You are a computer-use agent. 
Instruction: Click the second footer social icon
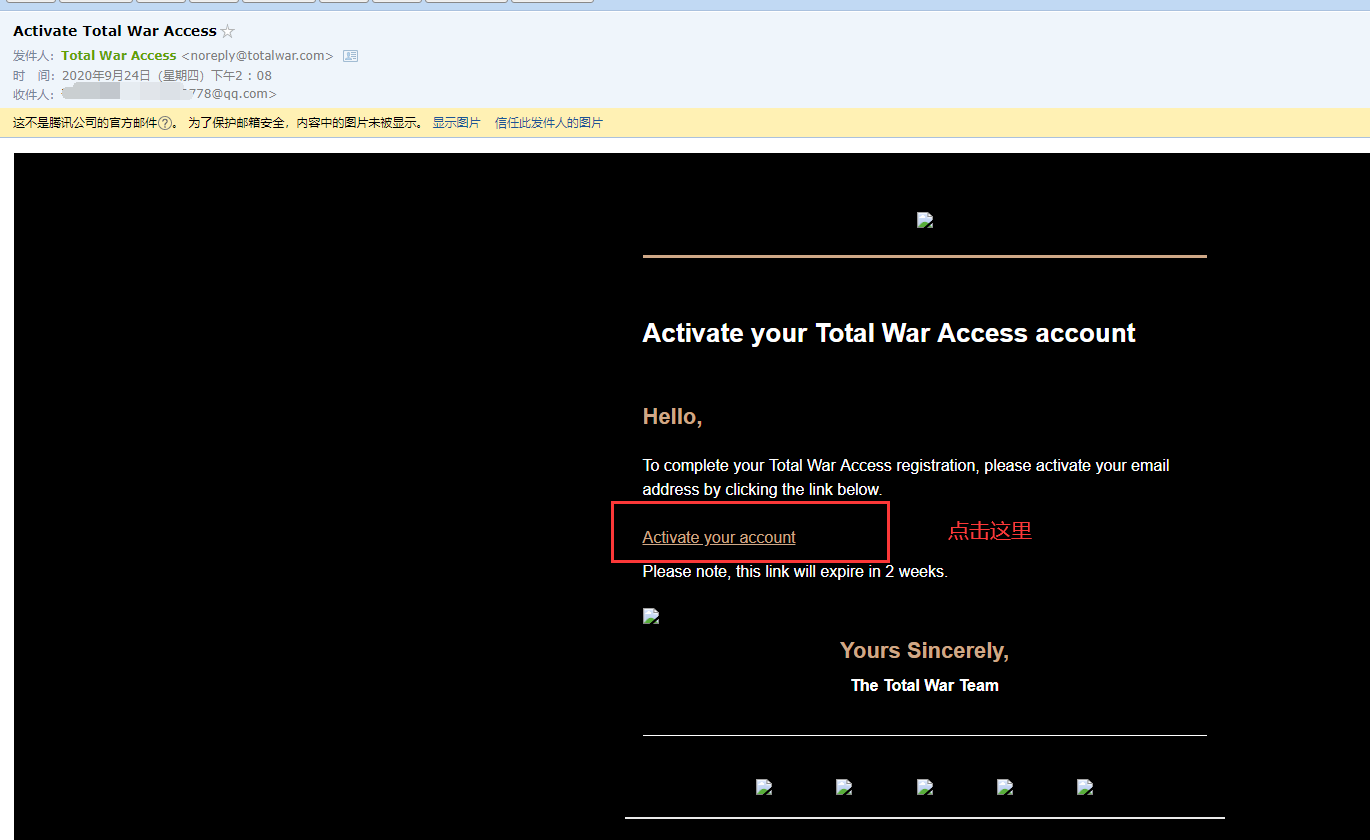click(844, 787)
